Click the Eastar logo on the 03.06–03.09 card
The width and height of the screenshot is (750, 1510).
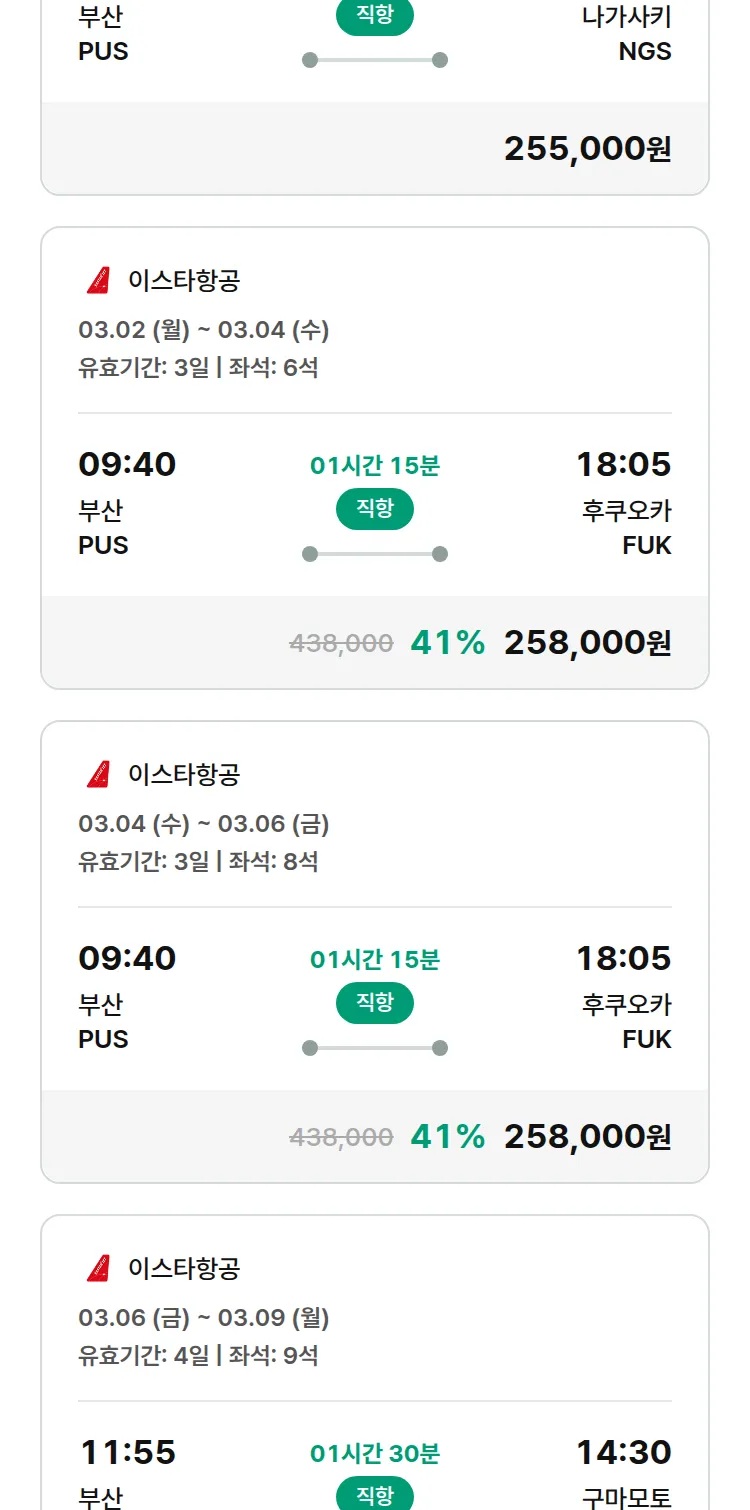[x=98, y=1269]
